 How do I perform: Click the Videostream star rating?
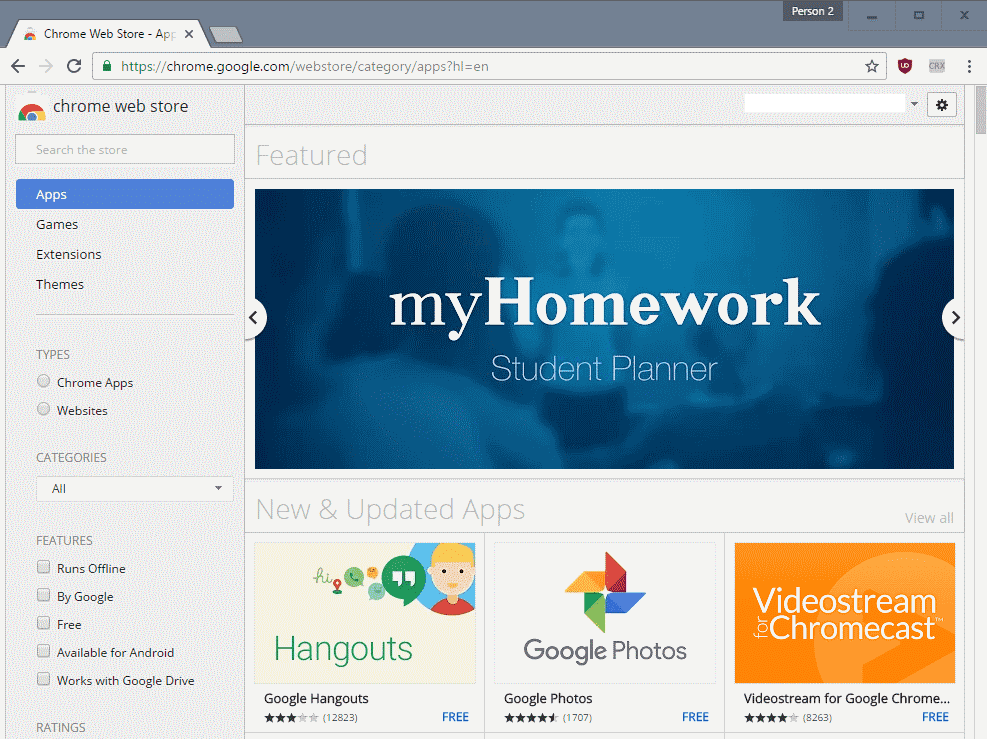[771, 718]
